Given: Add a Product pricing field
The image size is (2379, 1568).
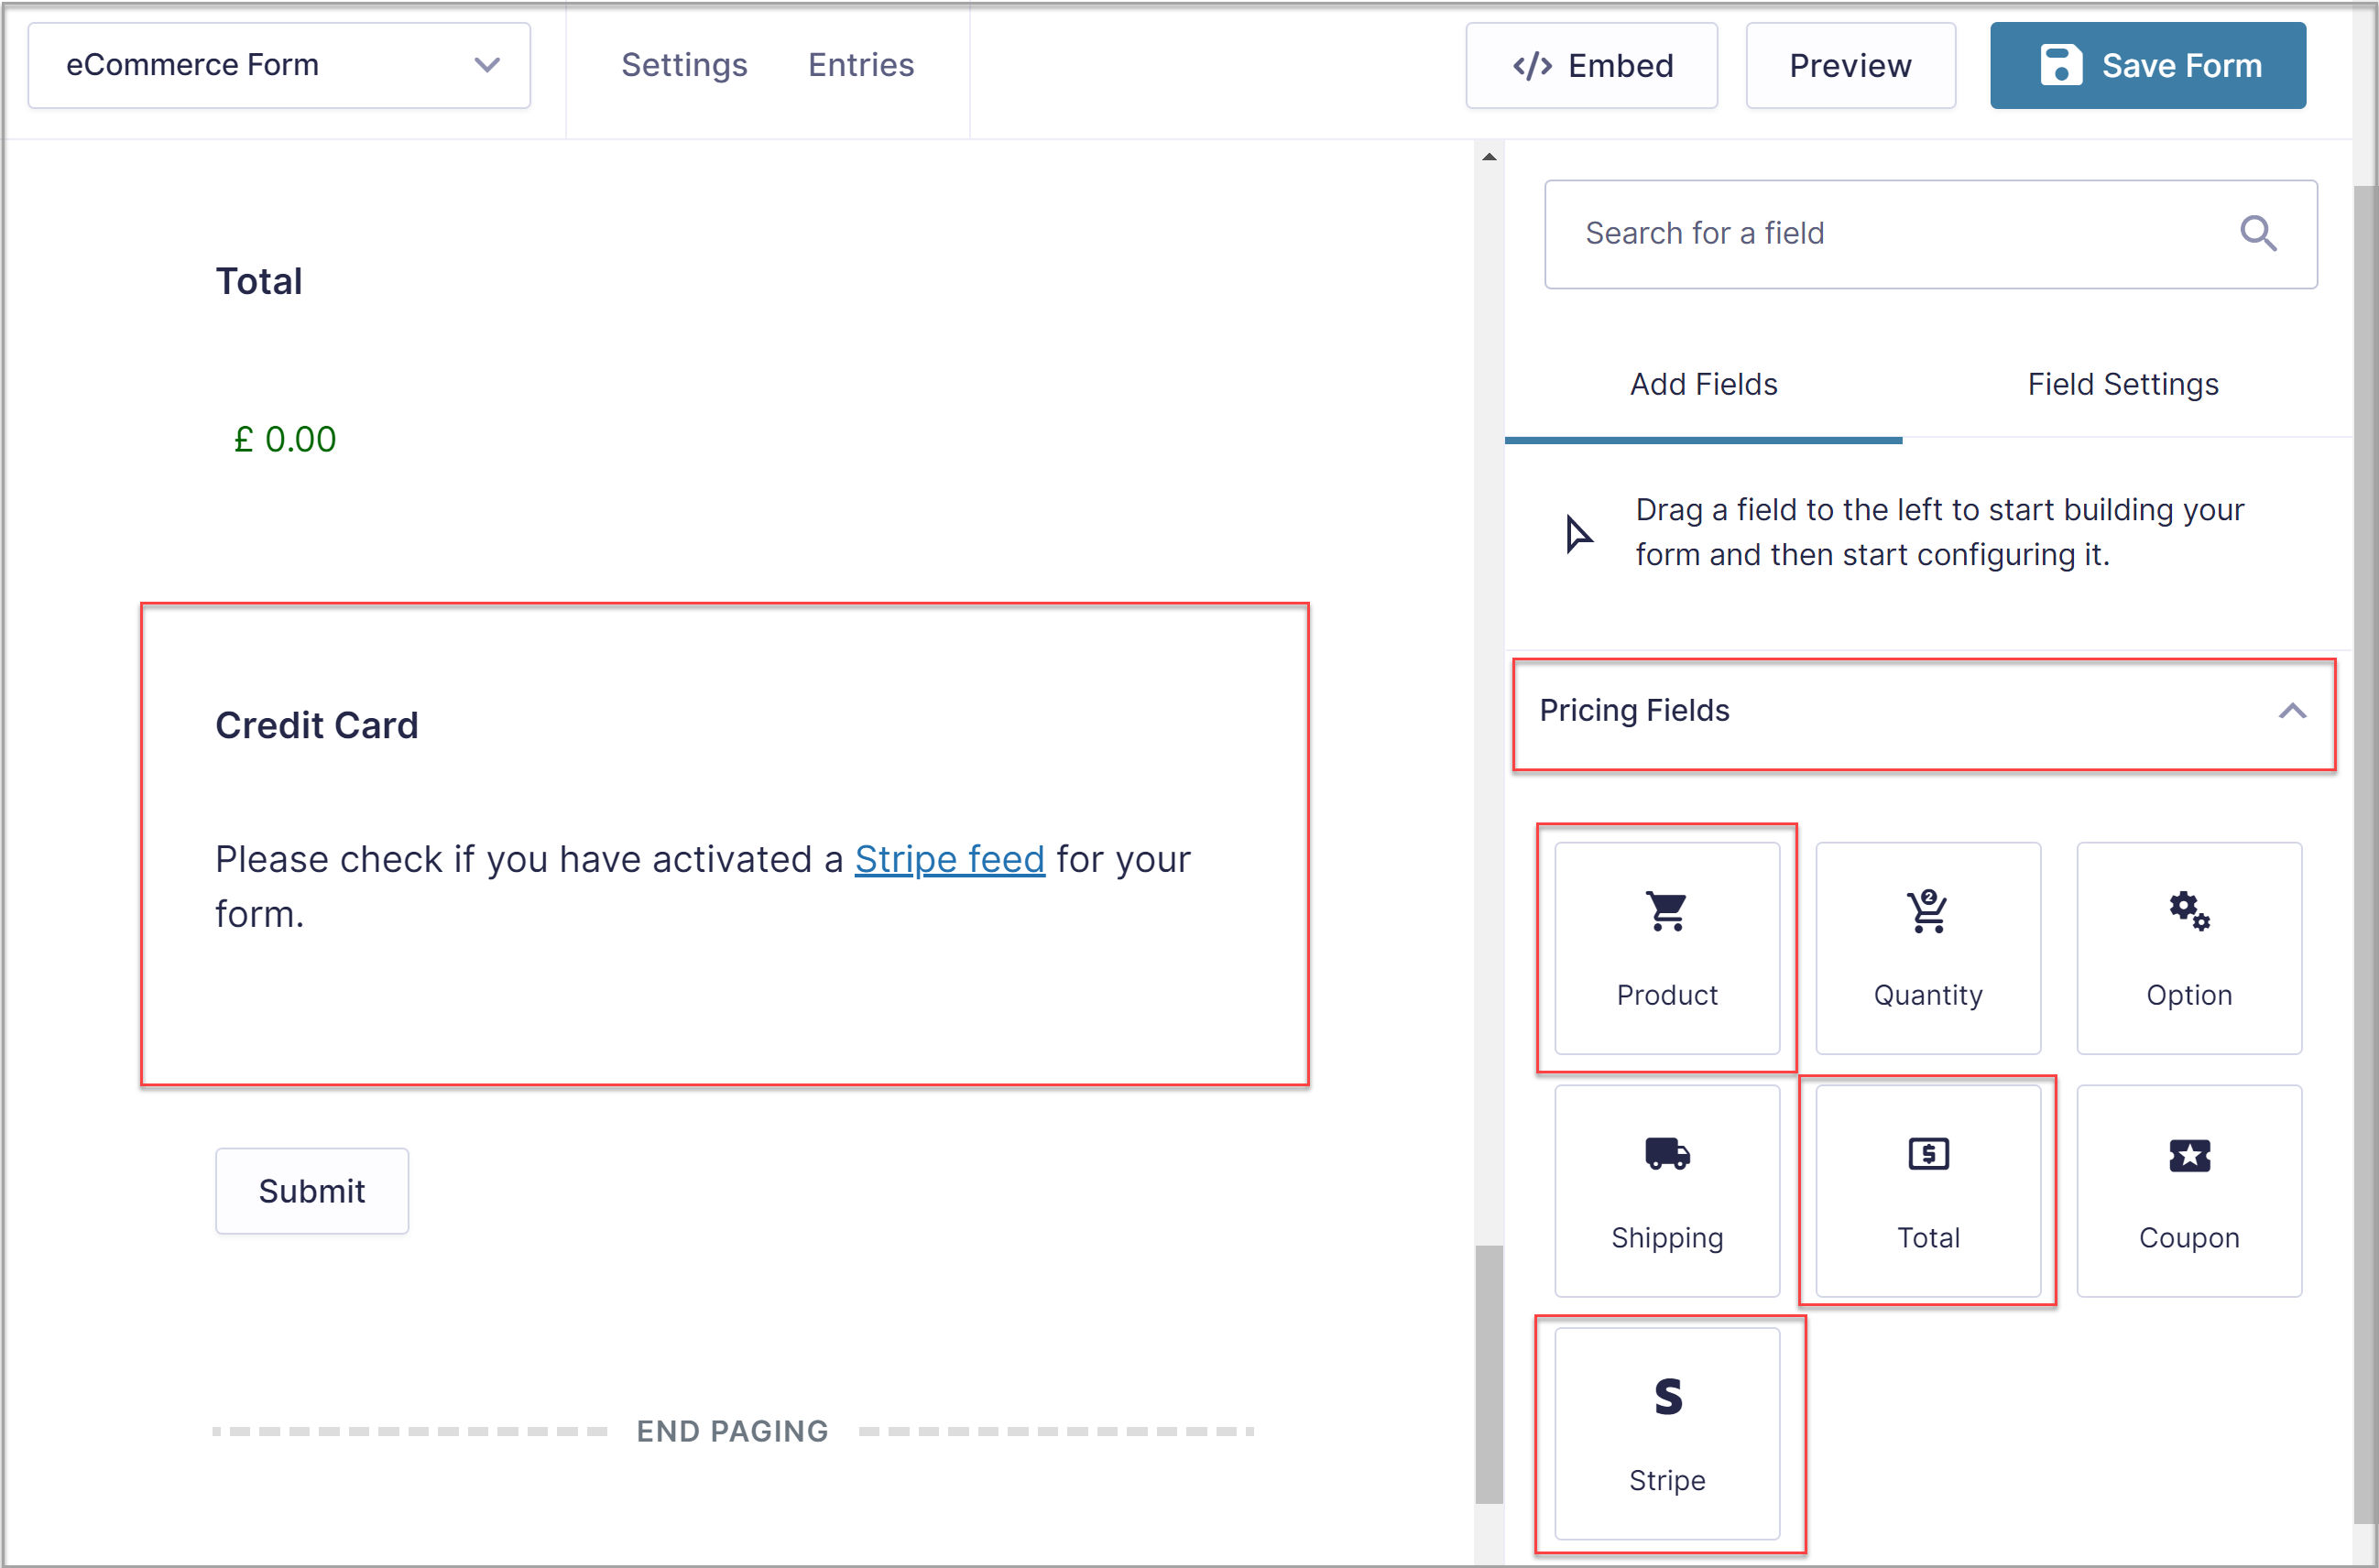Looking at the screenshot, I should (x=1667, y=947).
